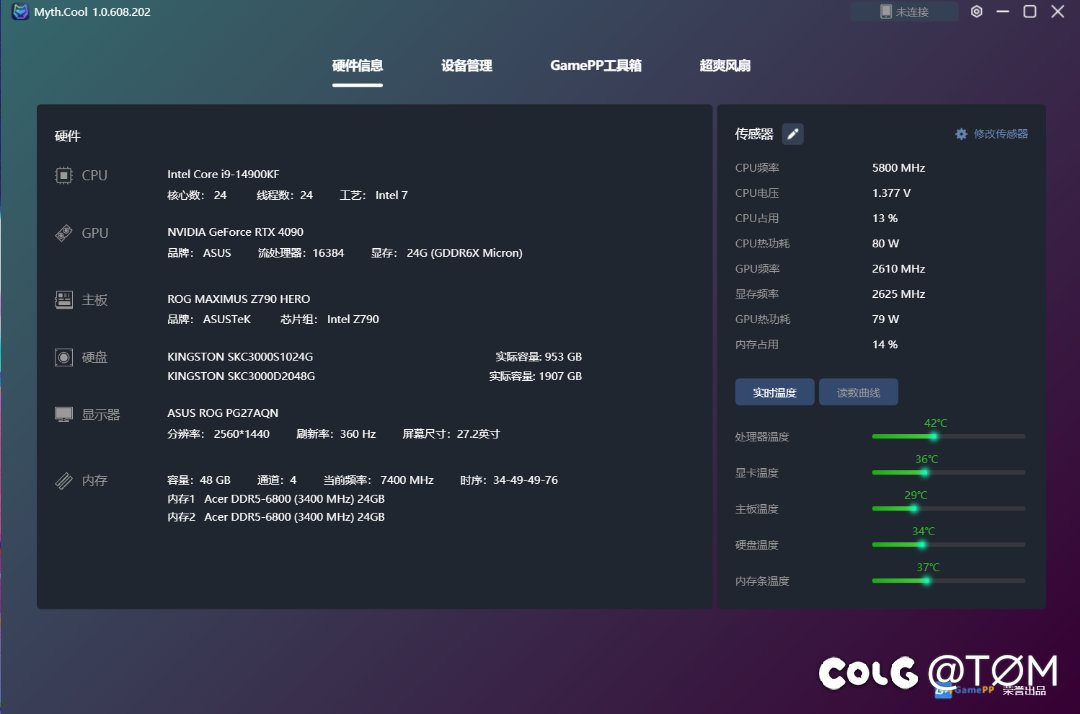Click the 内存1 Acer DDR5-6800 row

(276, 498)
